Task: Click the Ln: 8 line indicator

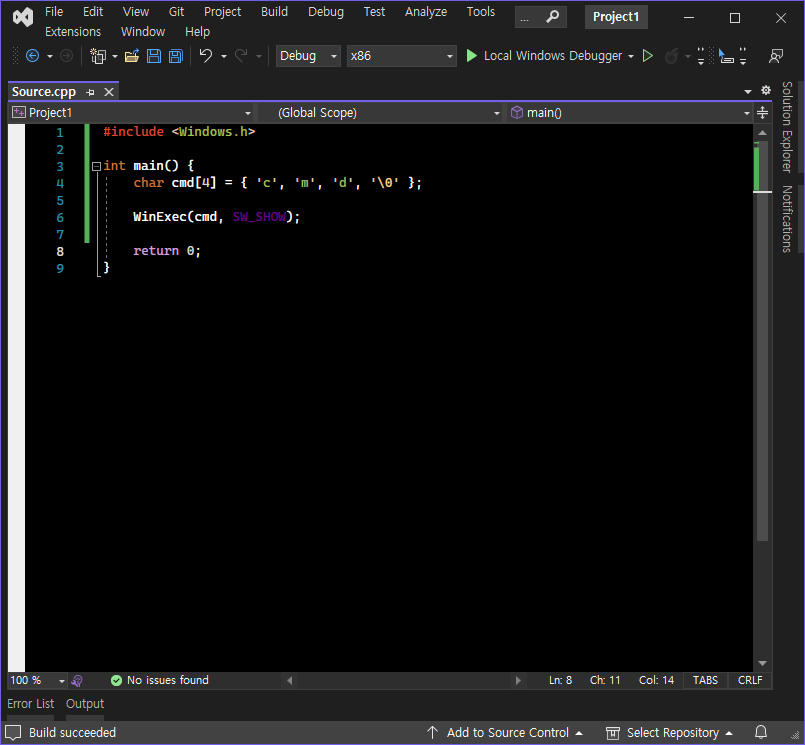Action: pos(561,680)
